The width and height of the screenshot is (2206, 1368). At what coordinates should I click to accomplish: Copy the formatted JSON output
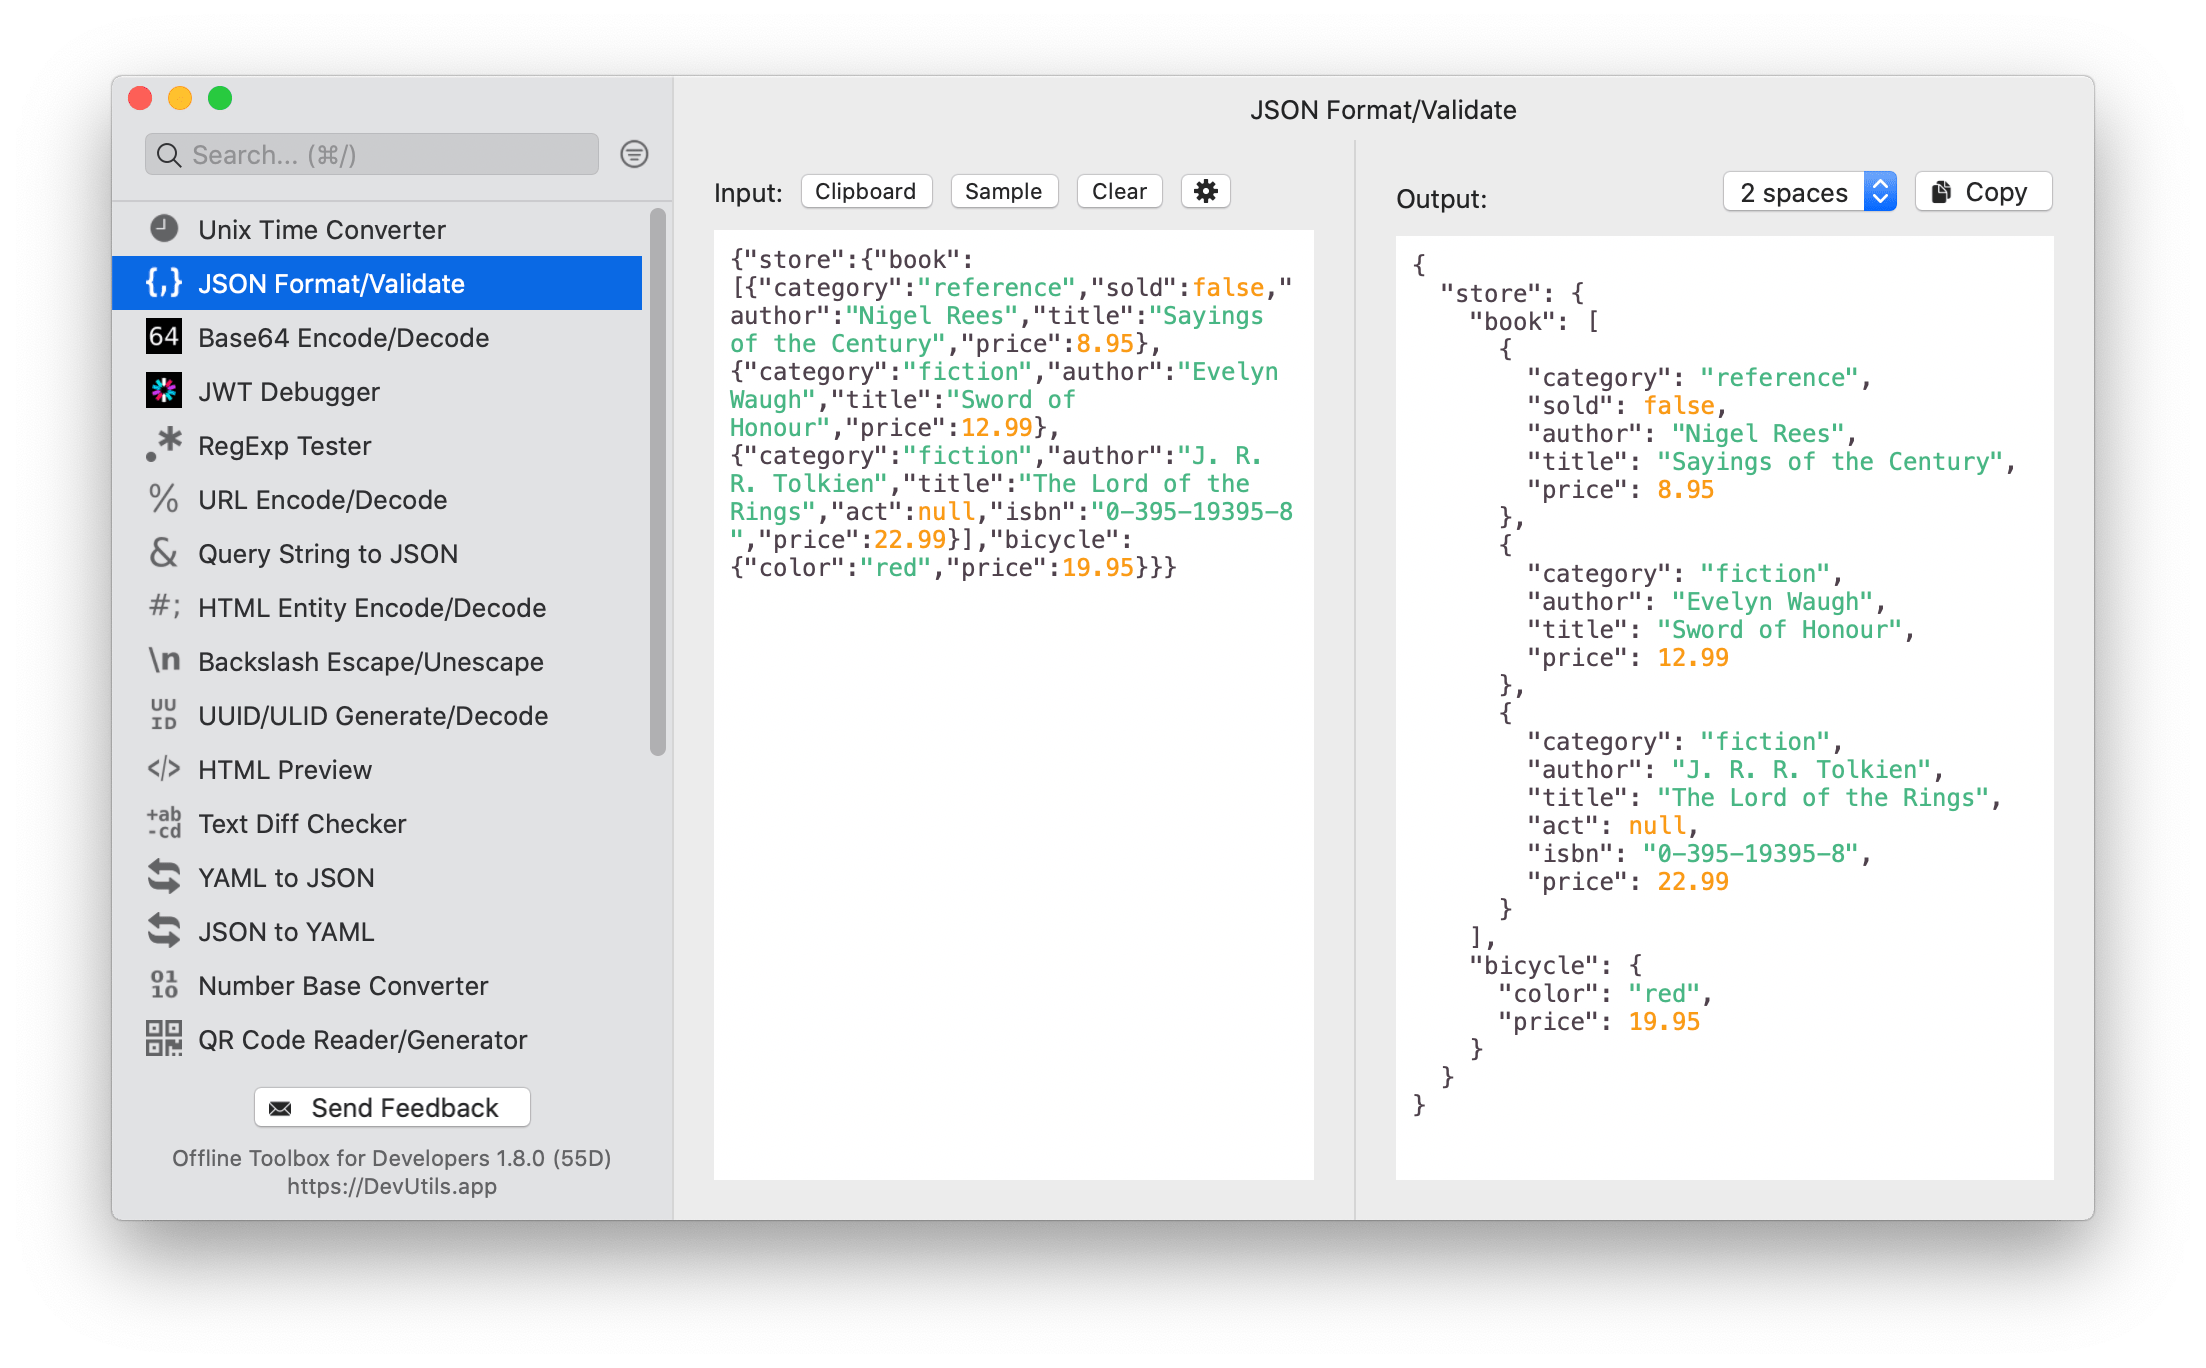click(x=1982, y=191)
